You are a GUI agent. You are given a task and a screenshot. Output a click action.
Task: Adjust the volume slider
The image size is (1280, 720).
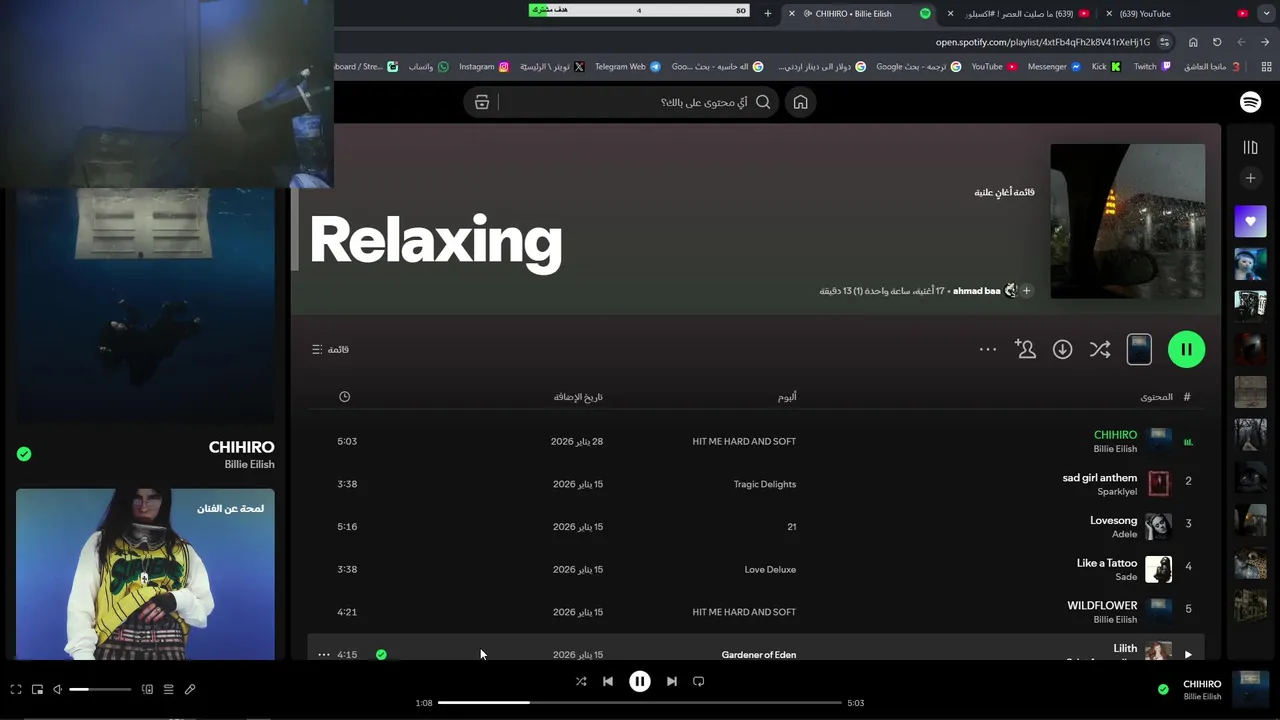(100, 689)
